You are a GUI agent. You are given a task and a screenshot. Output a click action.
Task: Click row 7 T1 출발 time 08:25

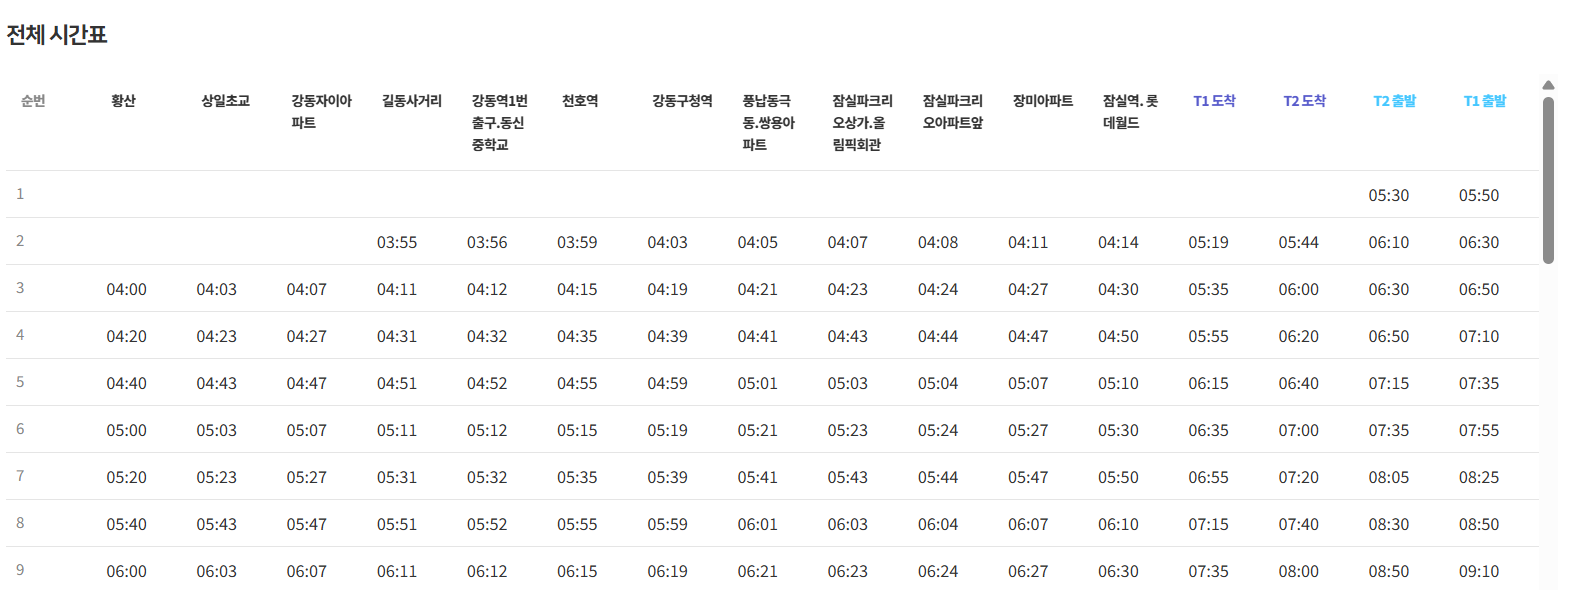(x=1478, y=478)
